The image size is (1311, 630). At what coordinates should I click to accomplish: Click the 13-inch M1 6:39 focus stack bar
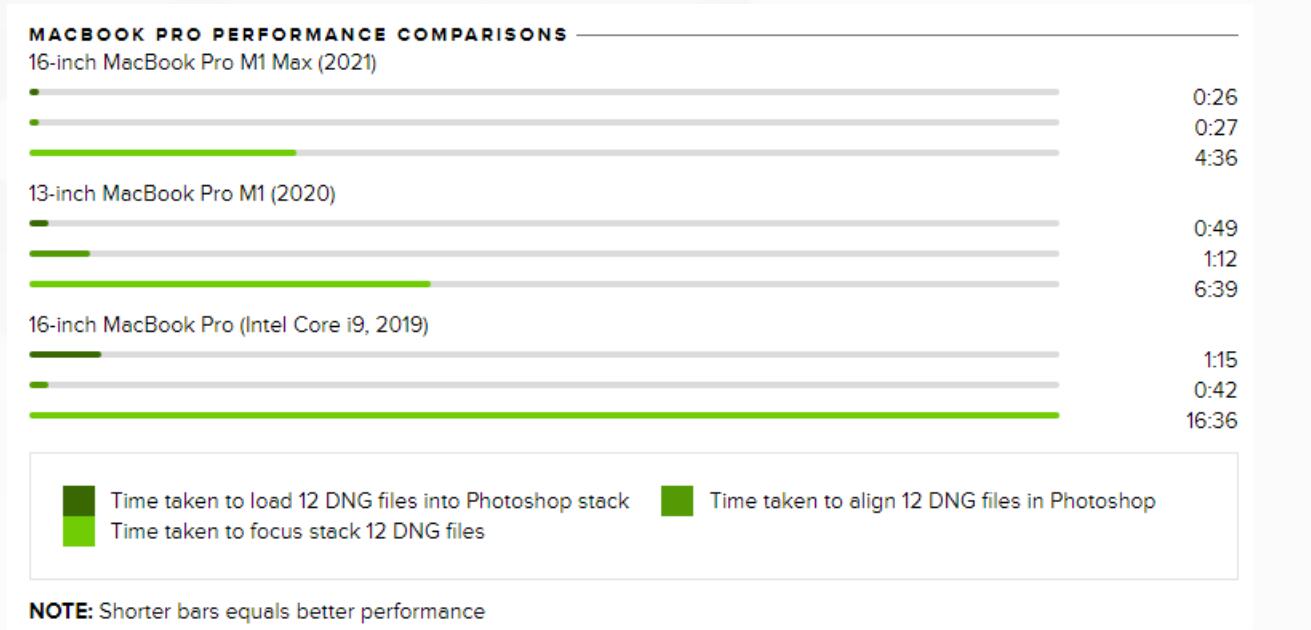[x=230, y=284]
